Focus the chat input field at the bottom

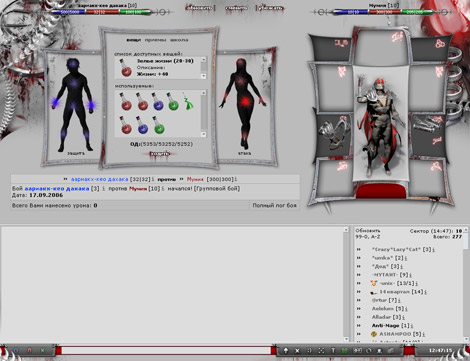tap(166, 350)
